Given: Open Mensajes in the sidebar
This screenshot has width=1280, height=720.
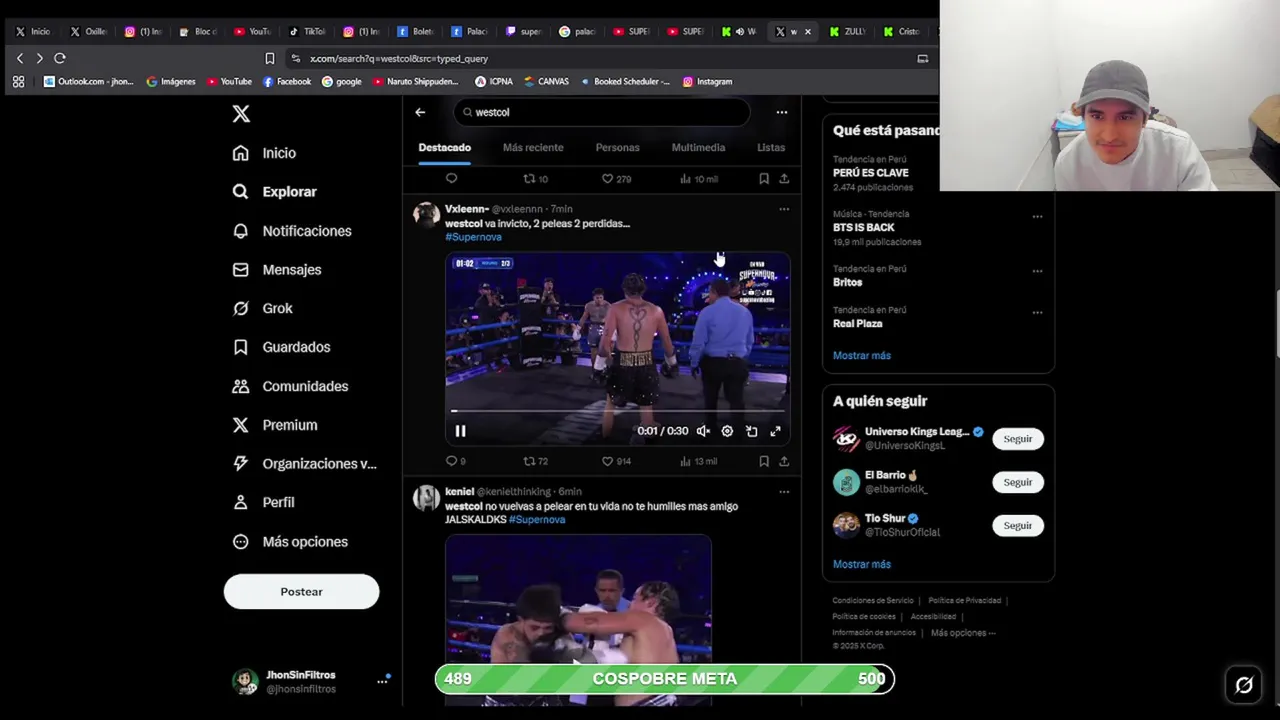Looking at the screenshot, I should click(276, 270).
